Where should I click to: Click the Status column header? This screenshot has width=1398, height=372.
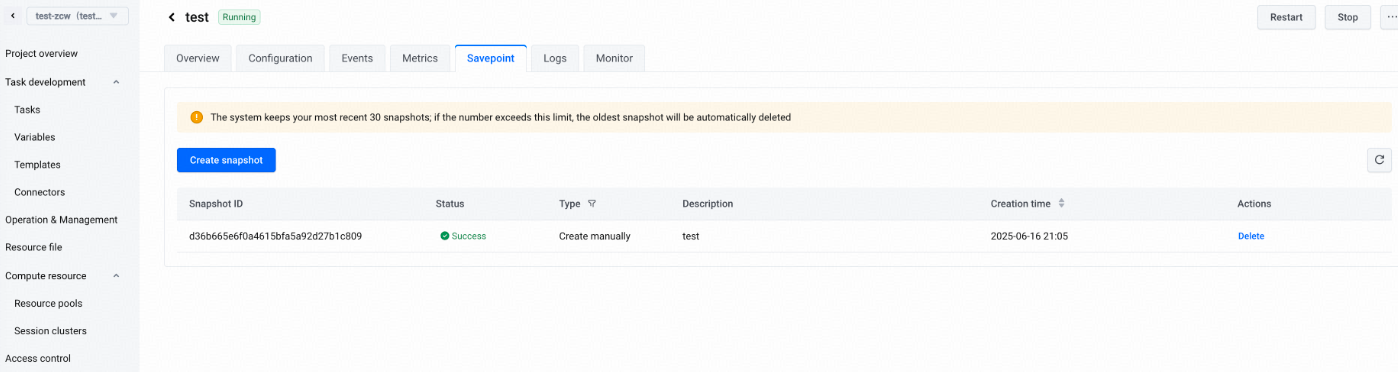tap(450, 204)
